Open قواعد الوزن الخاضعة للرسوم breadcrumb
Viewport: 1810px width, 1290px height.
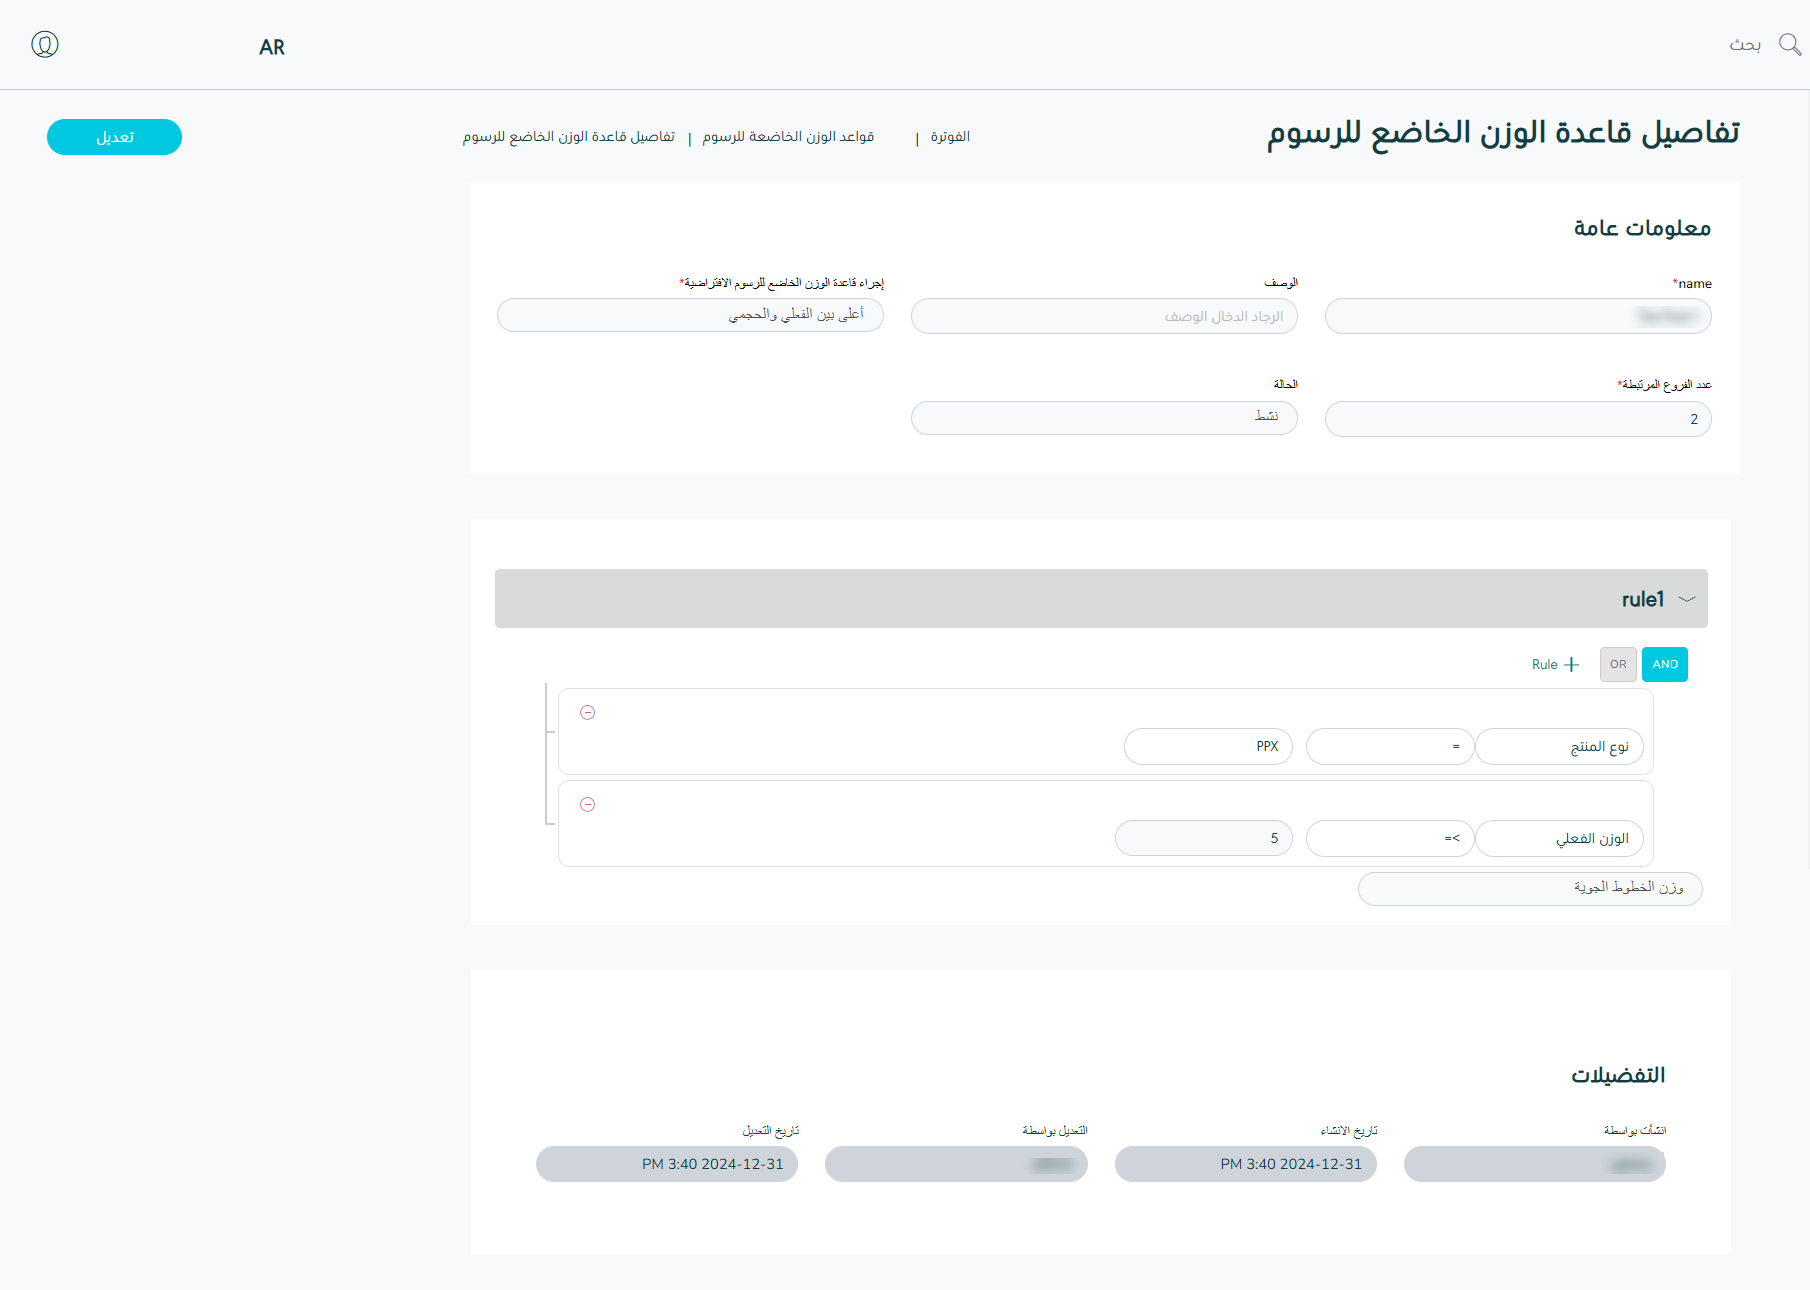[x=788, y=137]
